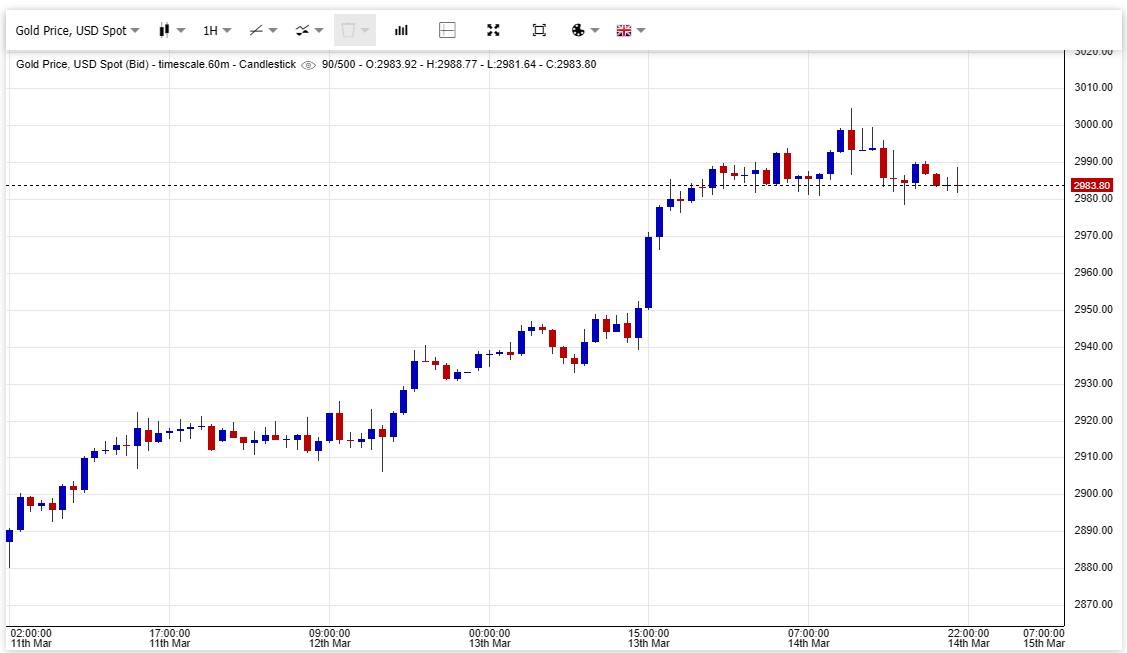The height and width of the screenshot is (653, 1127).
Task: Click the red 2983.80 current price label
Action: tap(1091, 186)
